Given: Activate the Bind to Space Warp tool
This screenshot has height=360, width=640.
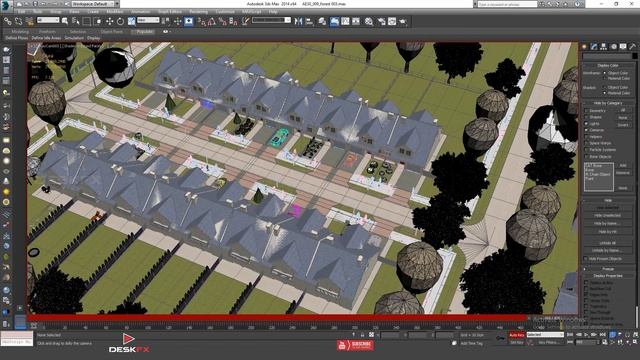Looking at the screenshot, I should [x=29, y=21].
